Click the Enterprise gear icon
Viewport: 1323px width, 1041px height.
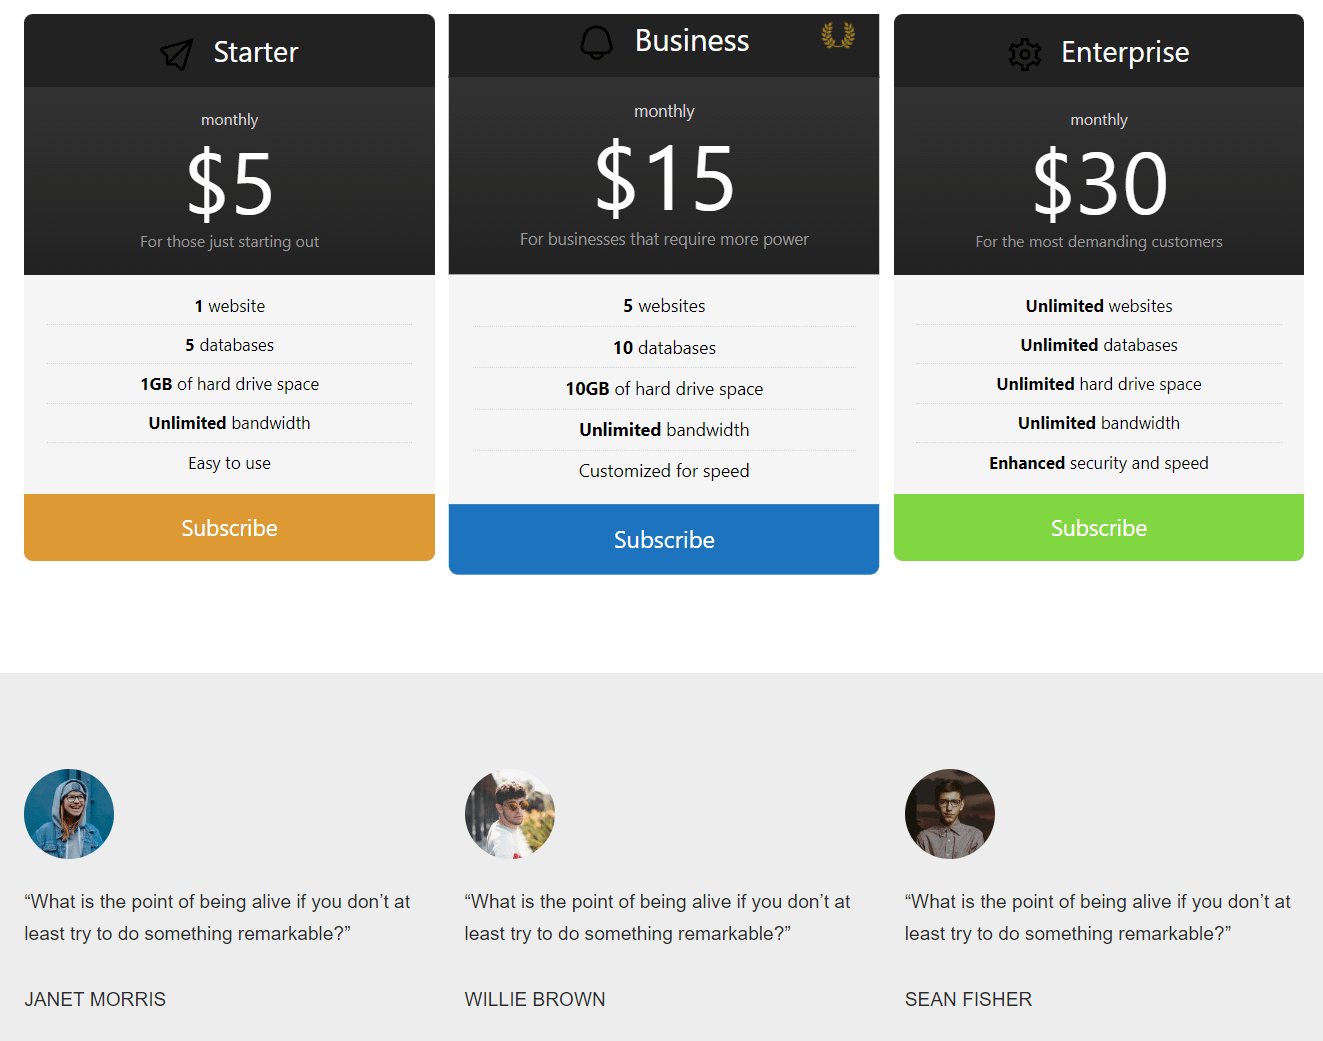1024,53
